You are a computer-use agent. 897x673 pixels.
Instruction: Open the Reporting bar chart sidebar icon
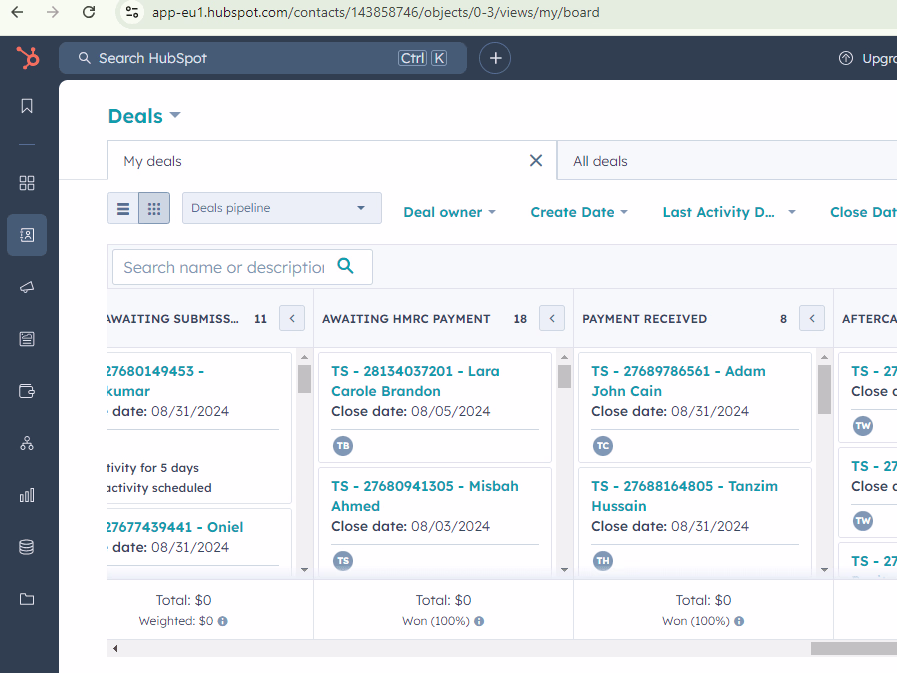tap(27, 495)
